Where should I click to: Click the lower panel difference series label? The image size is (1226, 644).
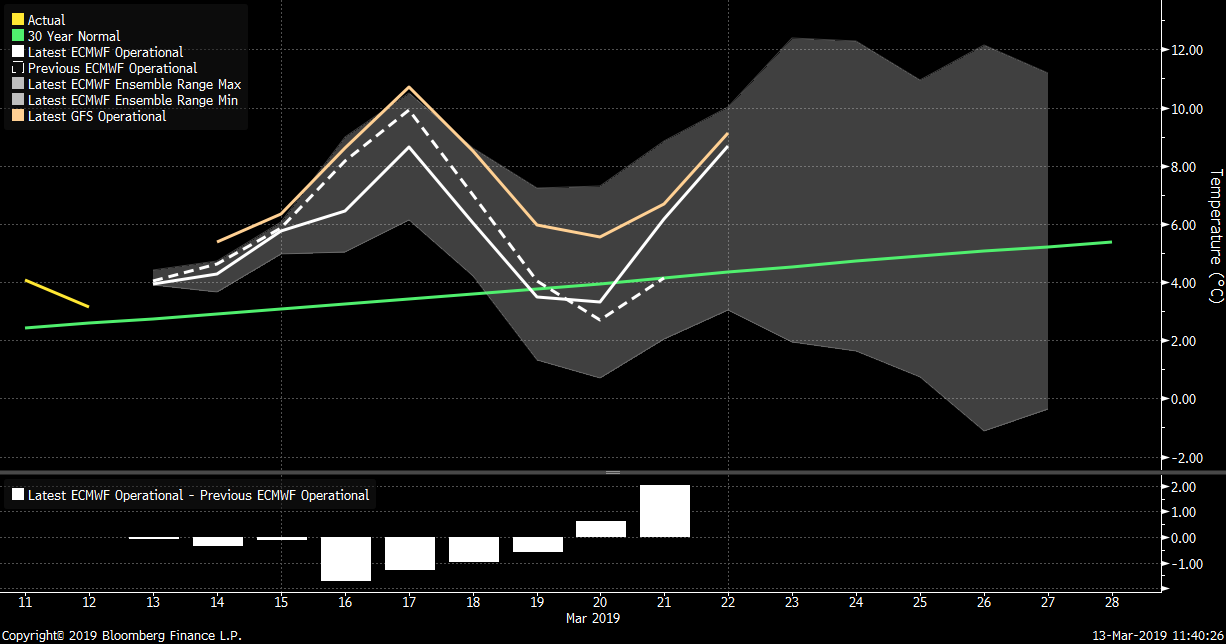tap(198, 495)
